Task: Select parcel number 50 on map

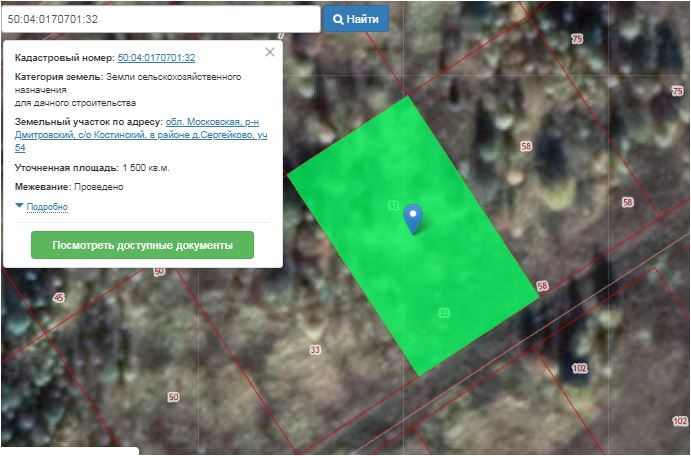Action: 173,398
